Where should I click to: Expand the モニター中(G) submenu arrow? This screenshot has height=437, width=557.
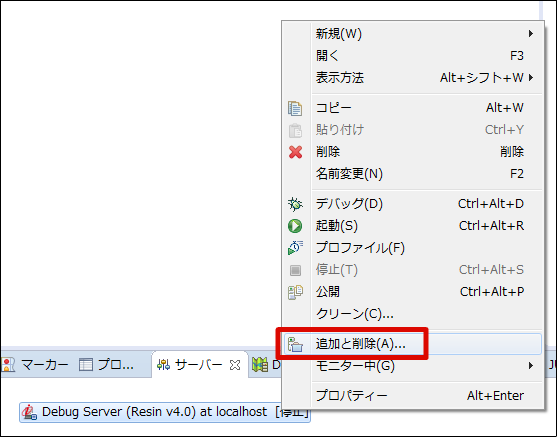pyautogui.click(x=531, y=366)
